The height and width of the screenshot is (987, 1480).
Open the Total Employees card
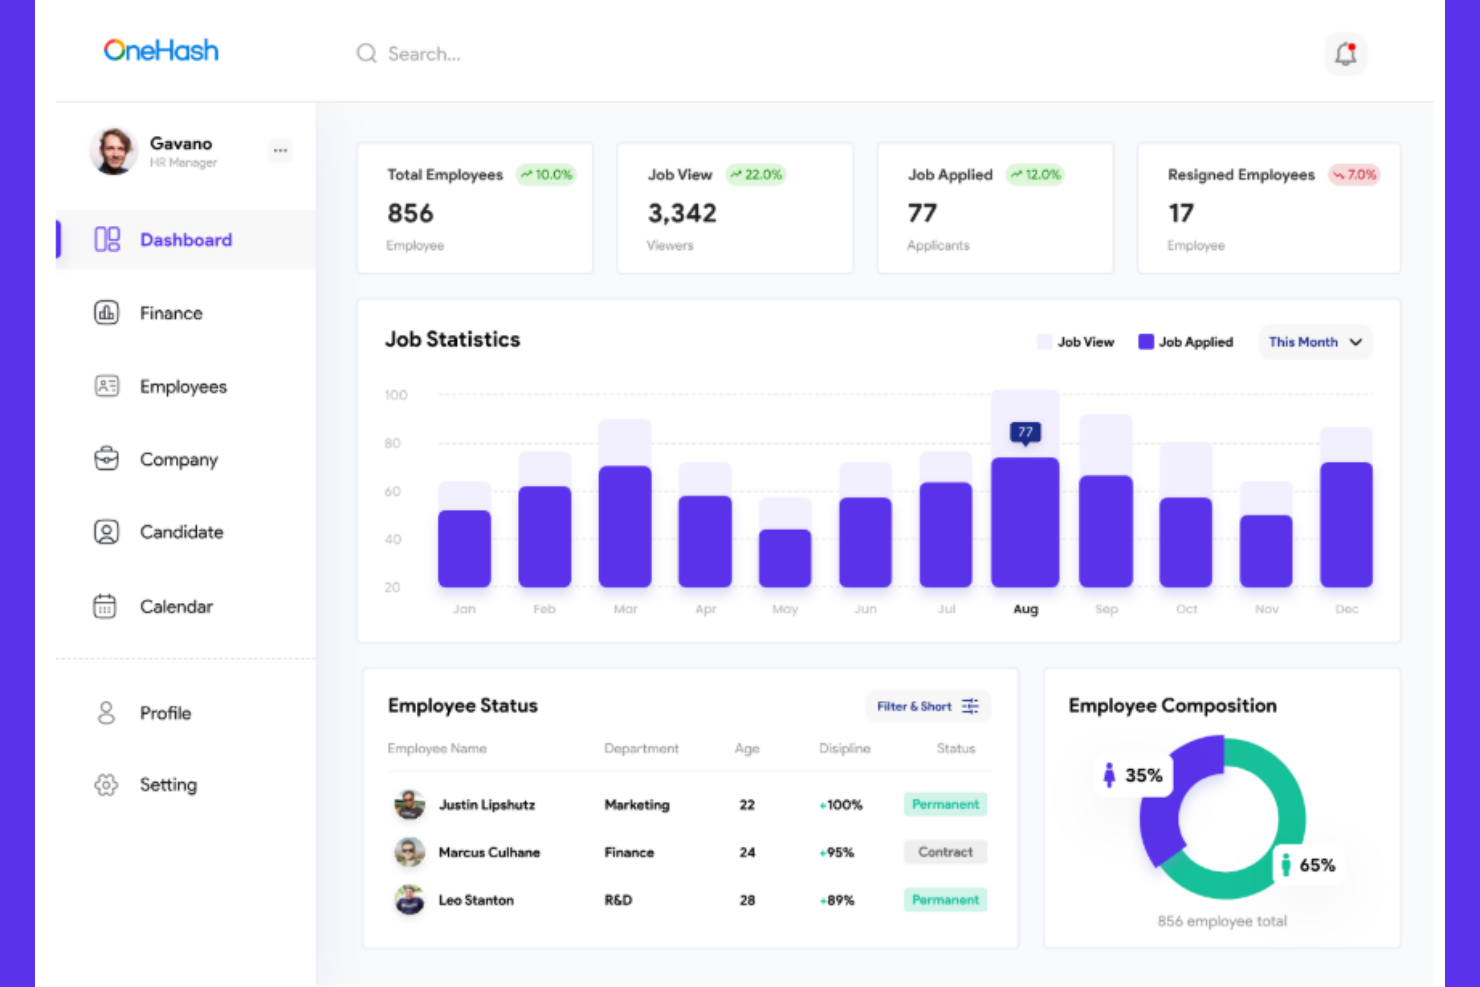(x=475, y=208)
